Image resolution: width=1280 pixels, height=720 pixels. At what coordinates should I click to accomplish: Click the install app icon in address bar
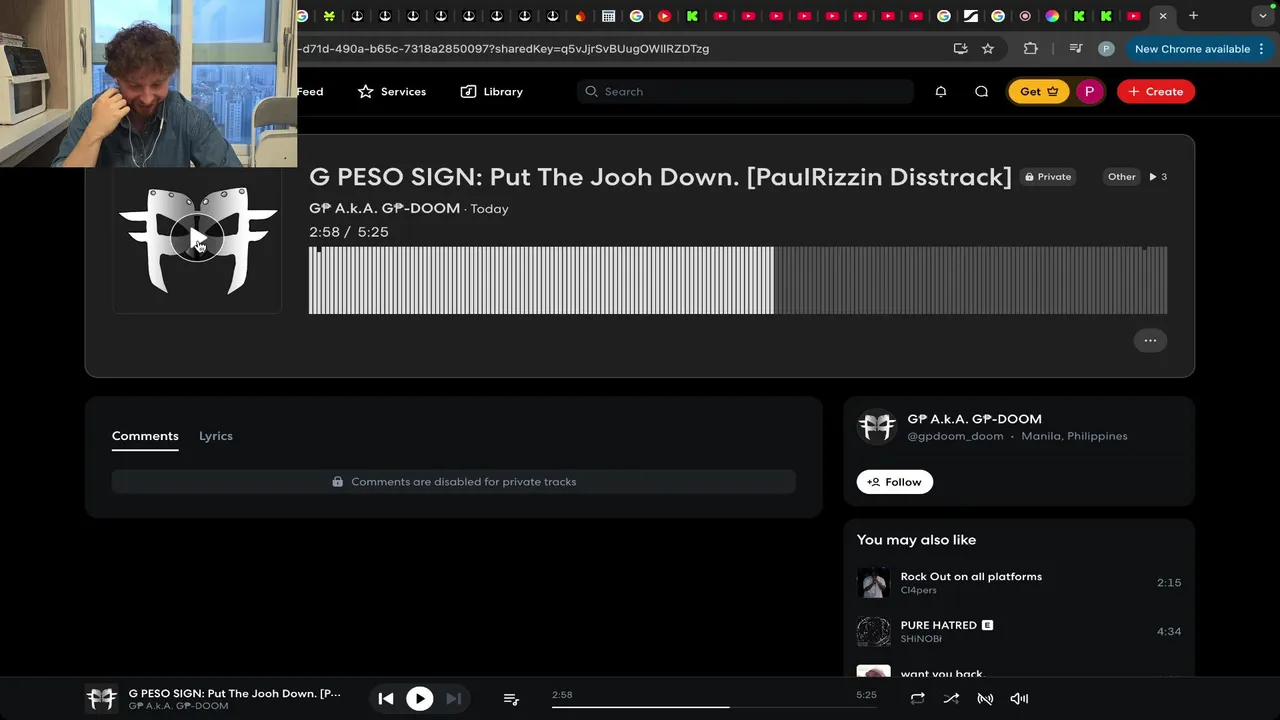(x=960, y=48)
